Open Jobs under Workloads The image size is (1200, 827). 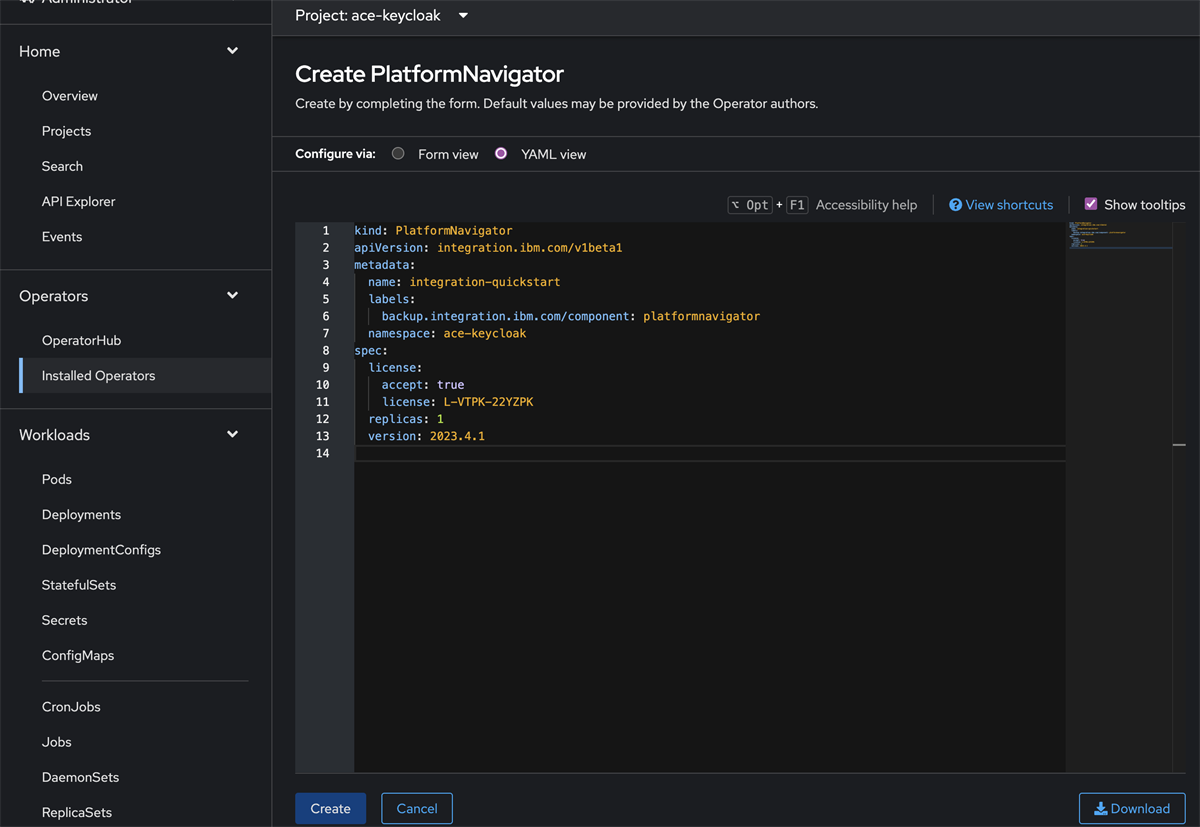click(x=57, y=742)
